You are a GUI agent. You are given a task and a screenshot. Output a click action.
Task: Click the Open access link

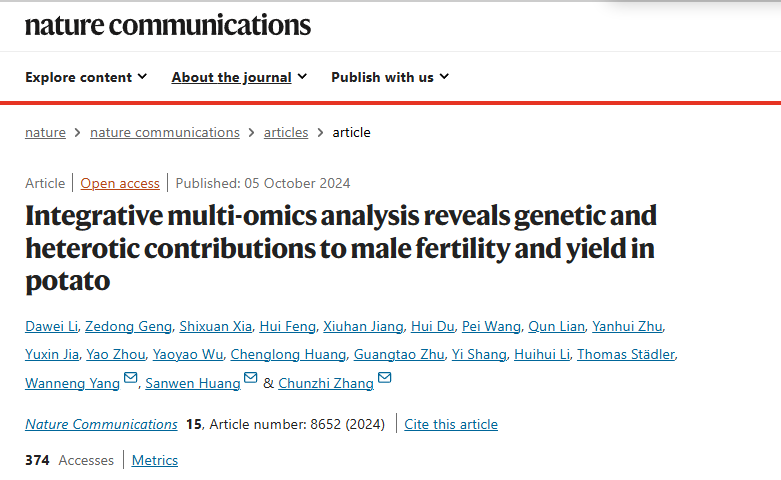click(120, 183)
